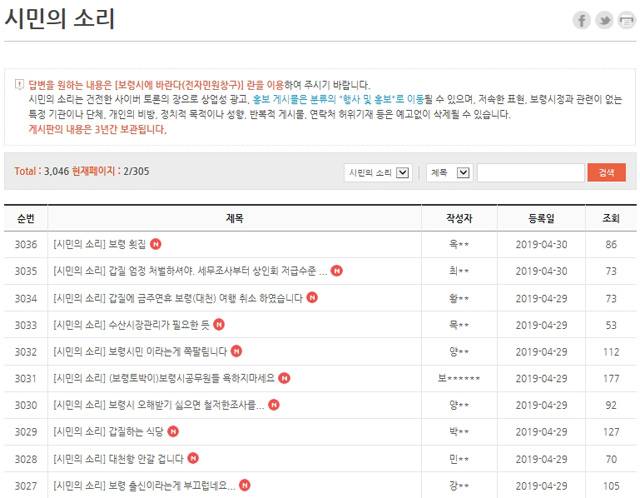Share page on Facebook icon
This screenshot has width=640, height=498.
click(582, 20)
